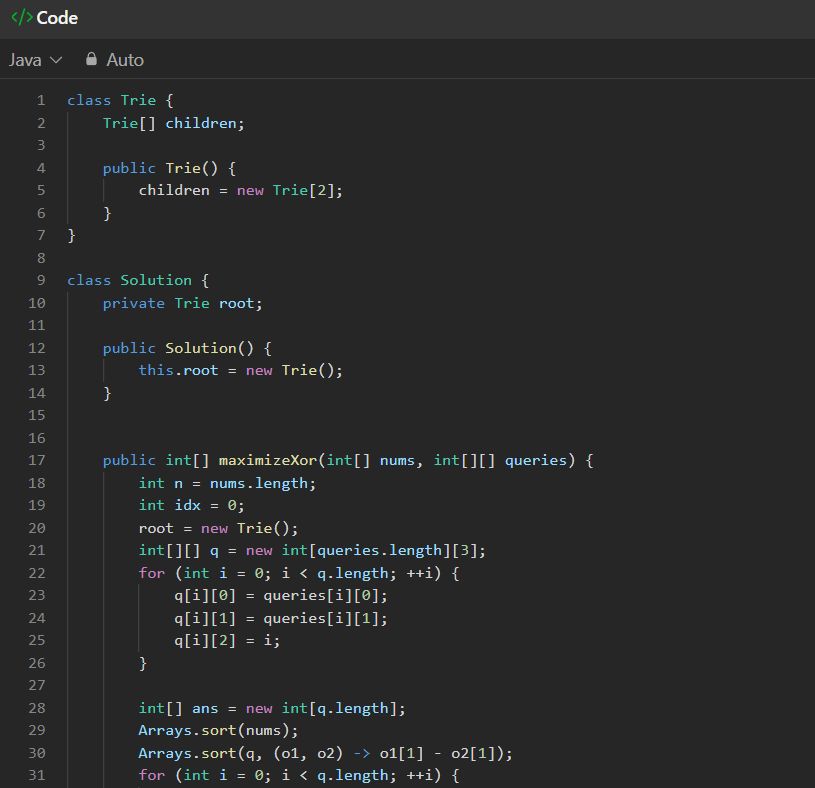Click 'int[] ans = new int[q.length];' line
815x788 pixels.
click(x=272, y=708)
